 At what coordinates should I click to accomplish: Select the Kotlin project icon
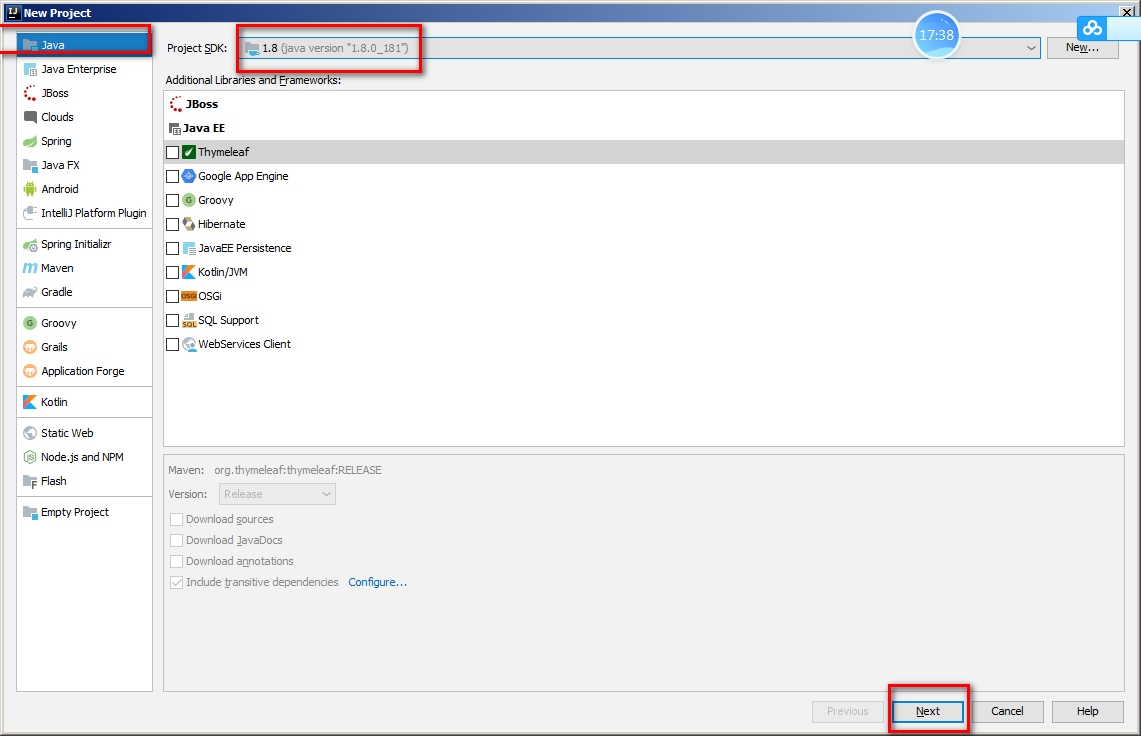pyautogui.click(x=30, y=402)
